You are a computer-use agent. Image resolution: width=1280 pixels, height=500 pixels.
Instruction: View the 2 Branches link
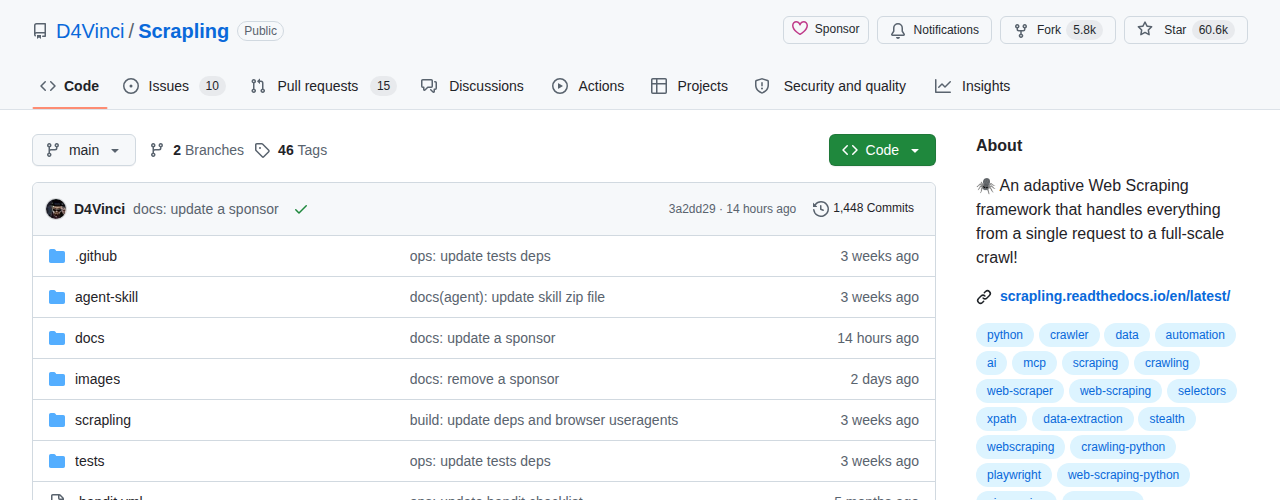click(197, 150)
